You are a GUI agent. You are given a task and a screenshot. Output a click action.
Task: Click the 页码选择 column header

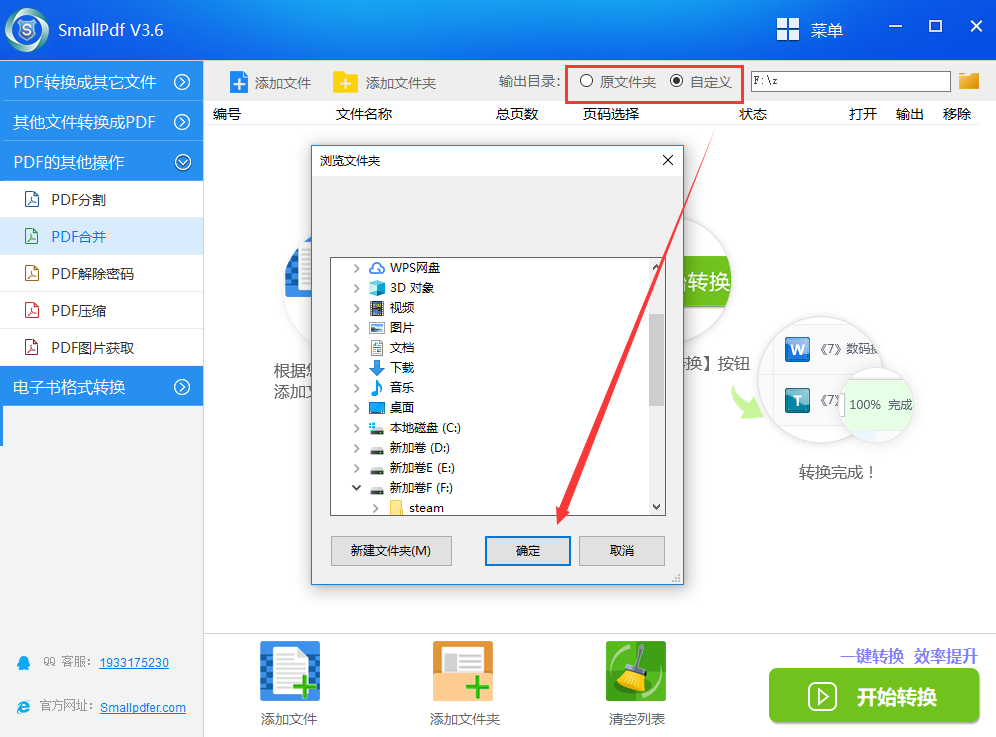pyautogui.click(x=611, y=114)
